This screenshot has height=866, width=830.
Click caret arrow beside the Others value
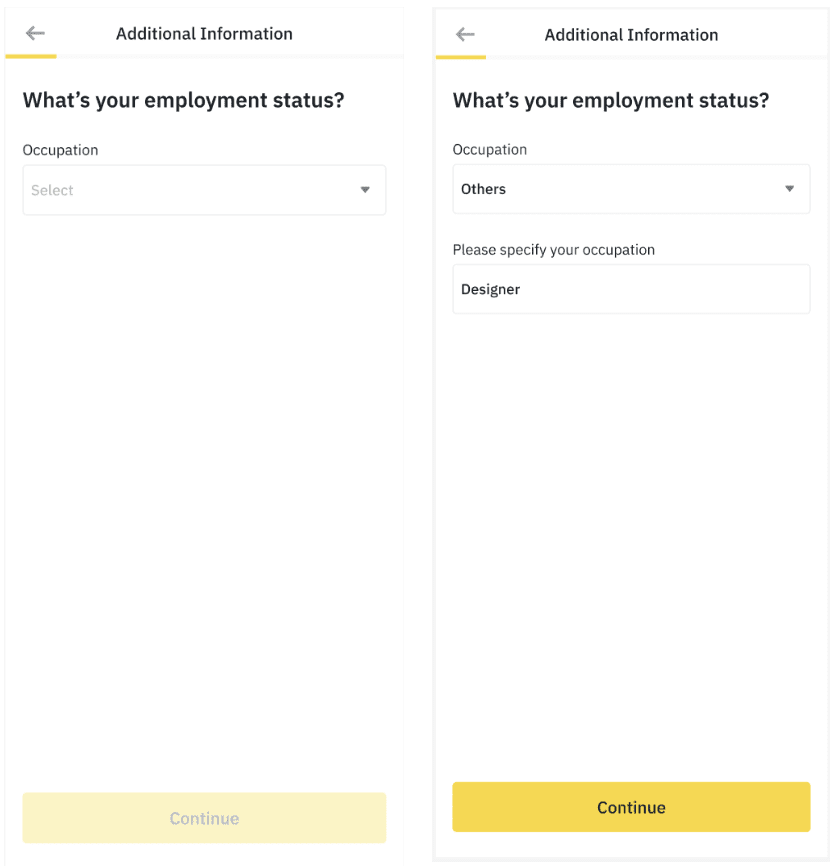789,189
